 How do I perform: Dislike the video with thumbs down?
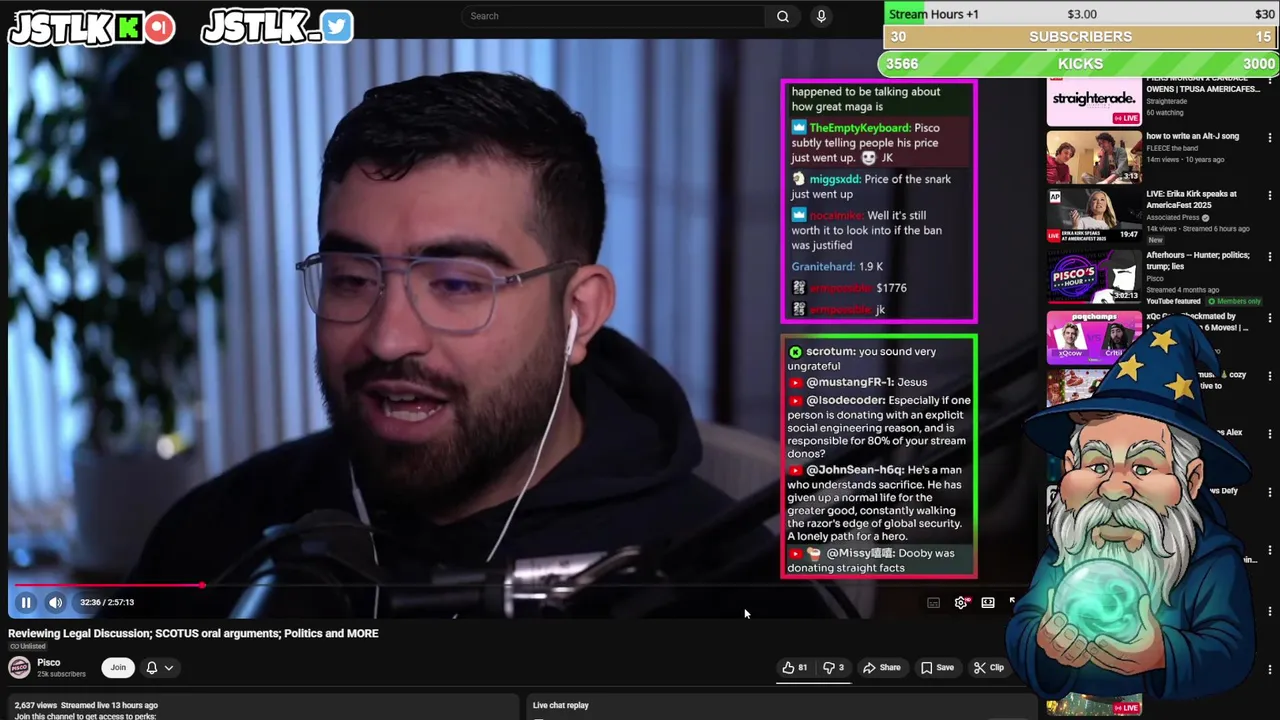[x=833, y=667]
